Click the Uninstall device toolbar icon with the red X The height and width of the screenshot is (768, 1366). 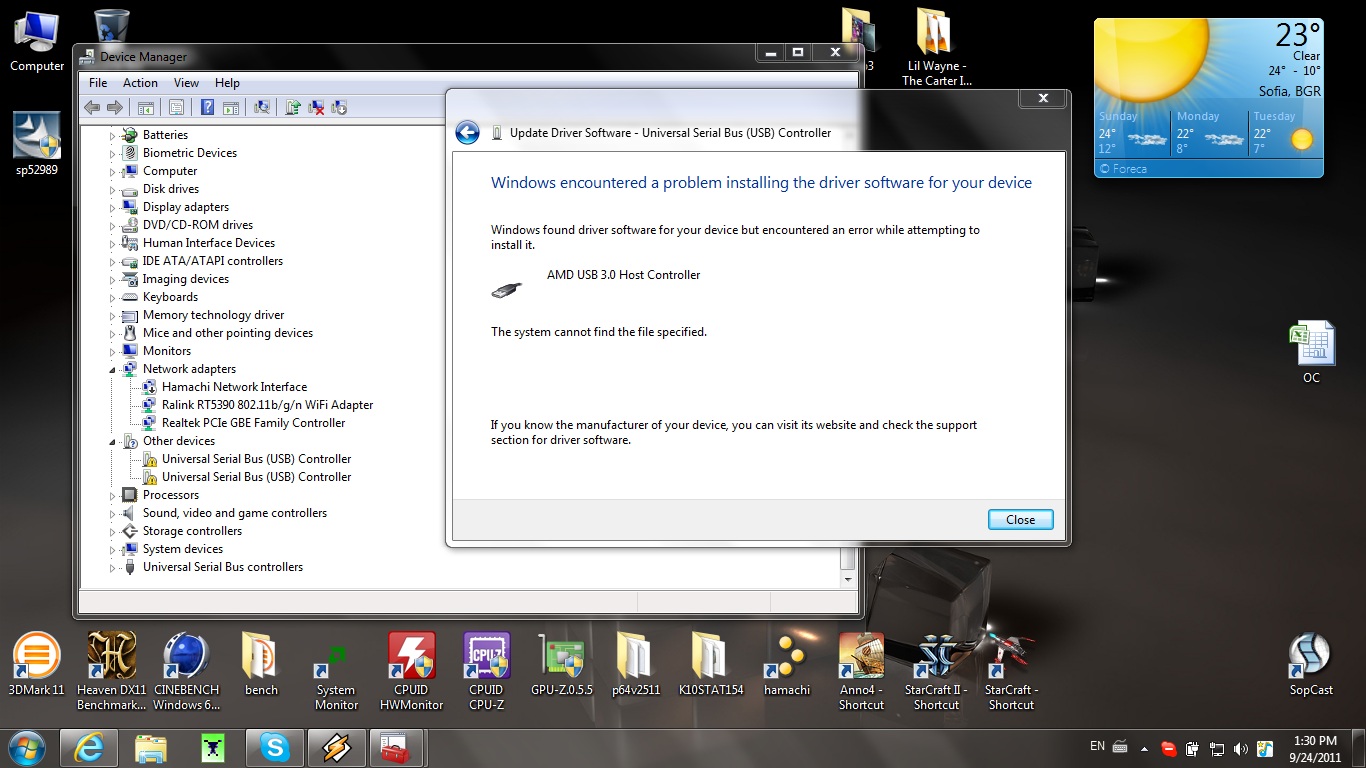pos(316,107)
